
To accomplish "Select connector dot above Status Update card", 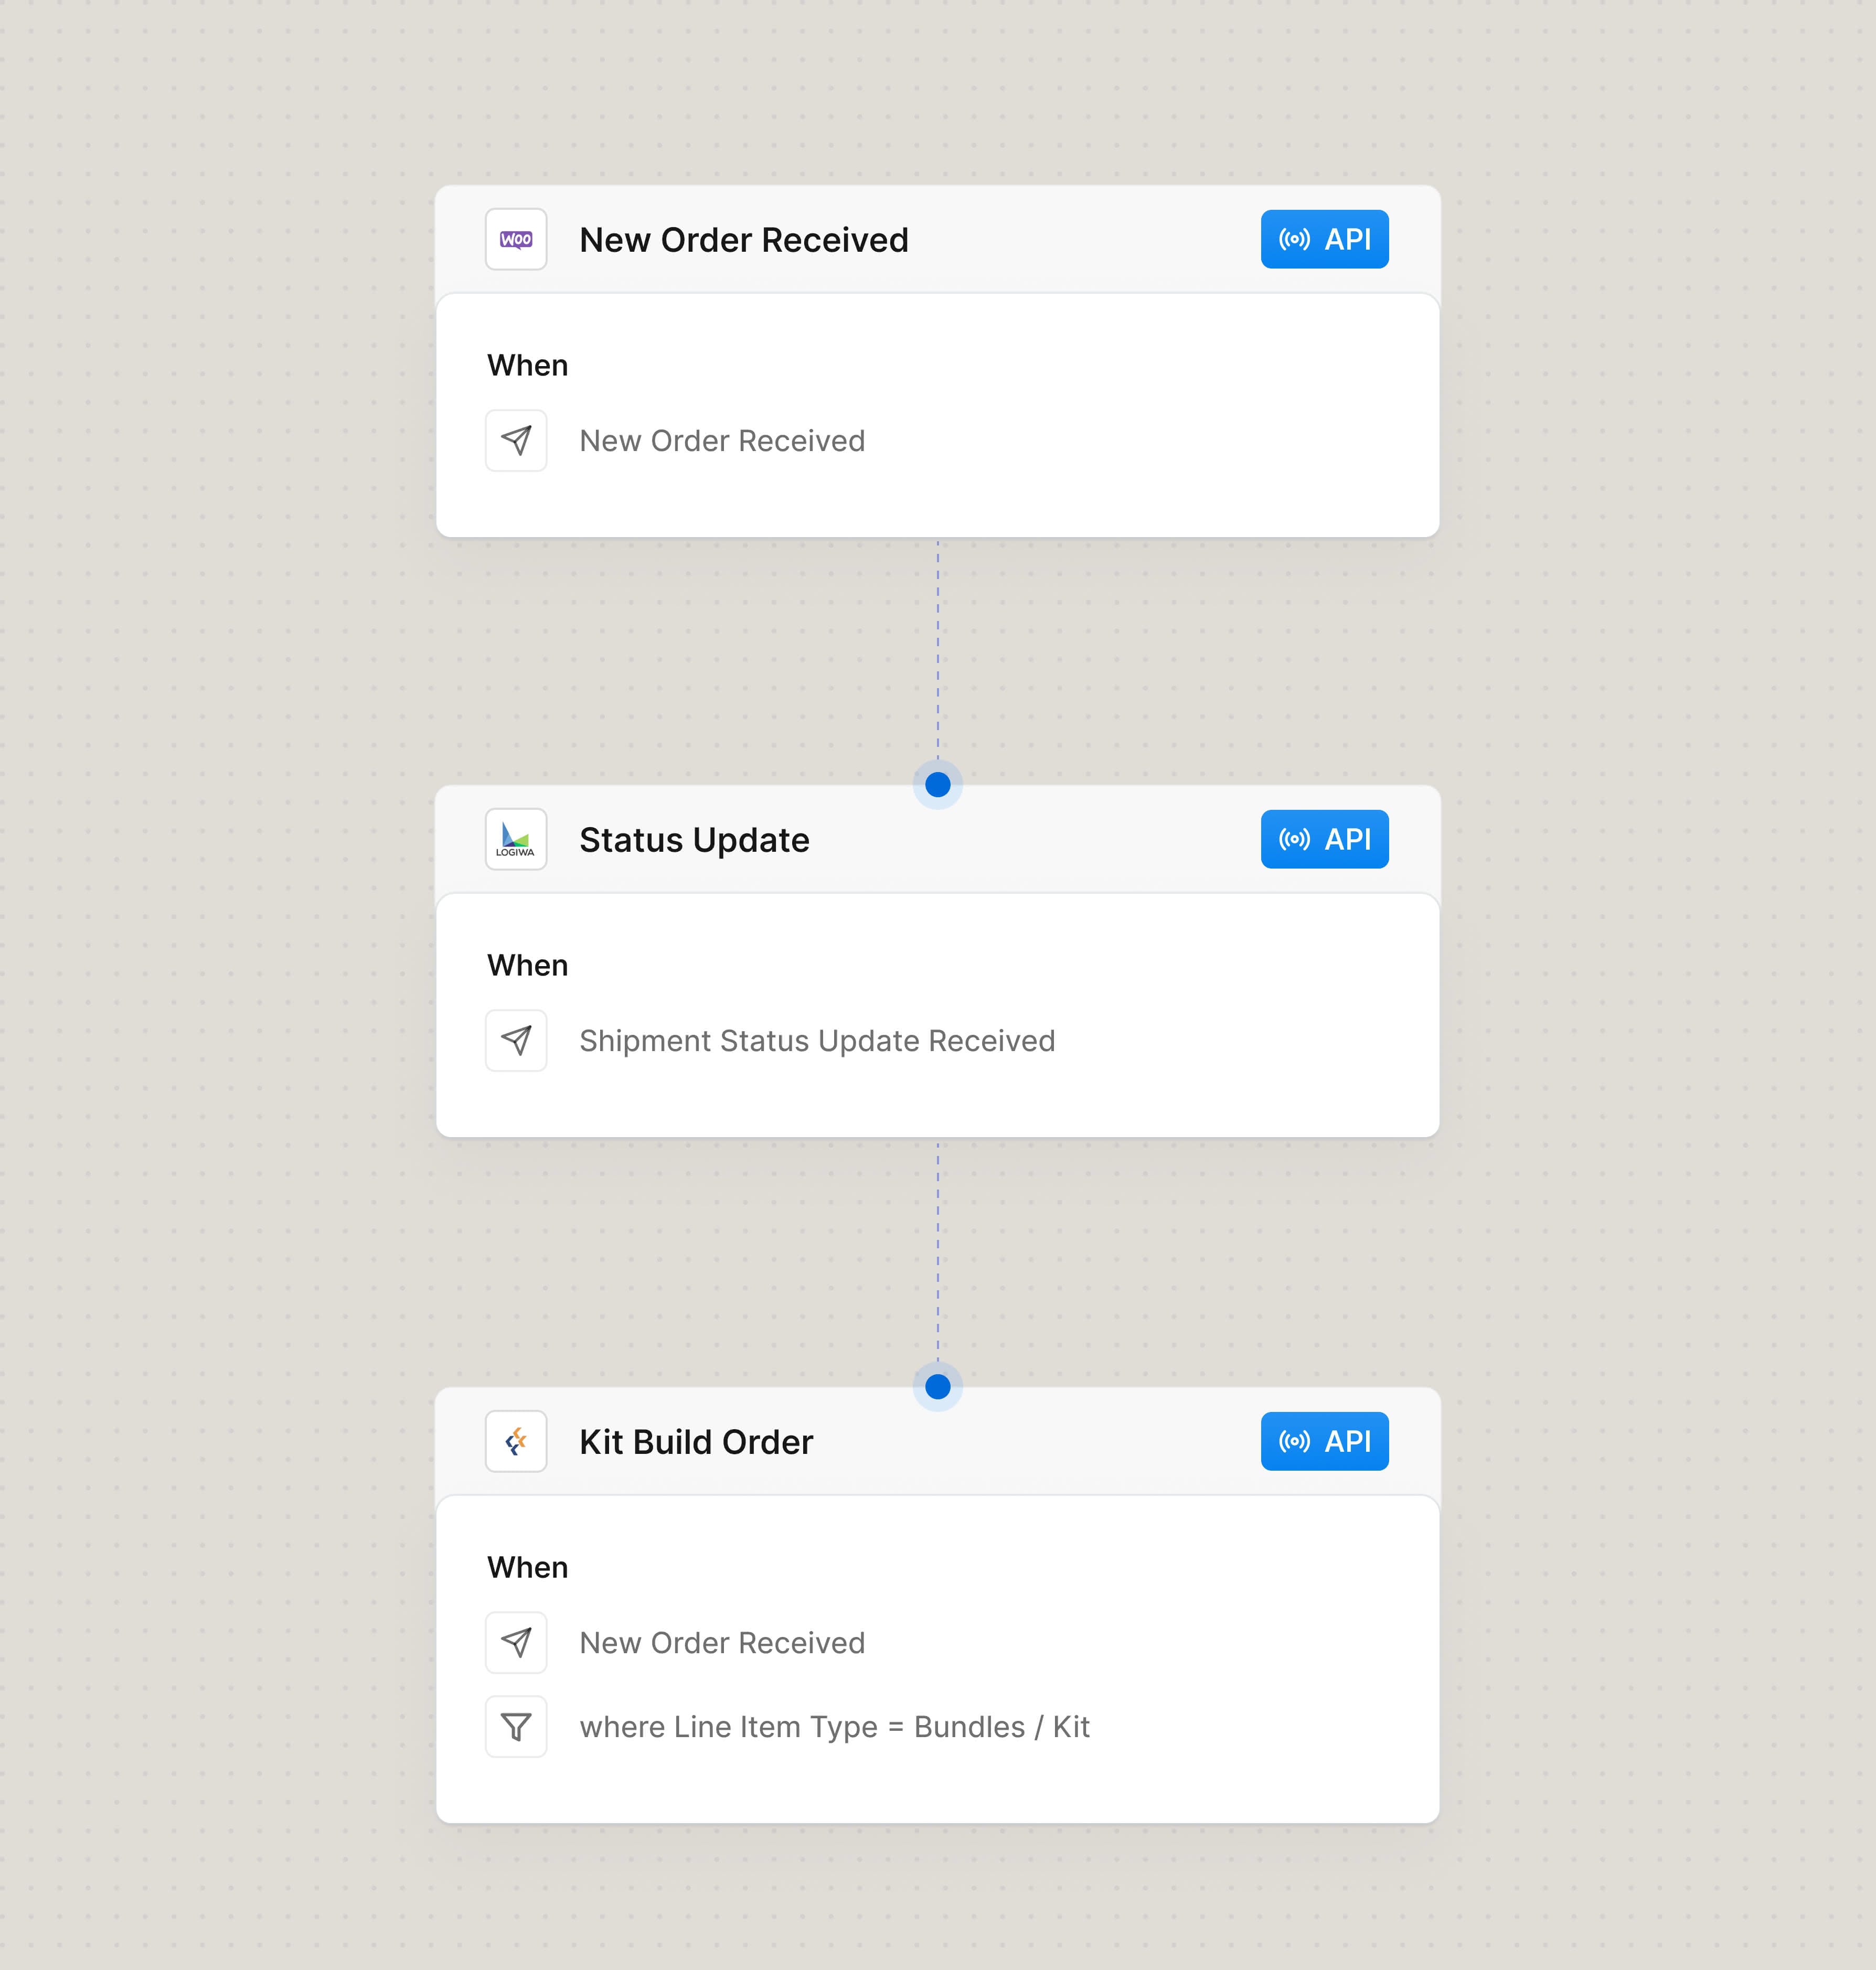I will pyautogui.click(x=938, y=785).
